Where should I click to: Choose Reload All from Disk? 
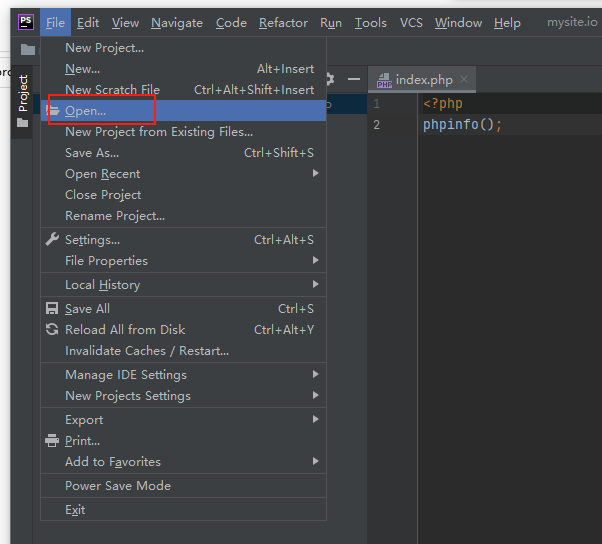(x=184, y=329)
